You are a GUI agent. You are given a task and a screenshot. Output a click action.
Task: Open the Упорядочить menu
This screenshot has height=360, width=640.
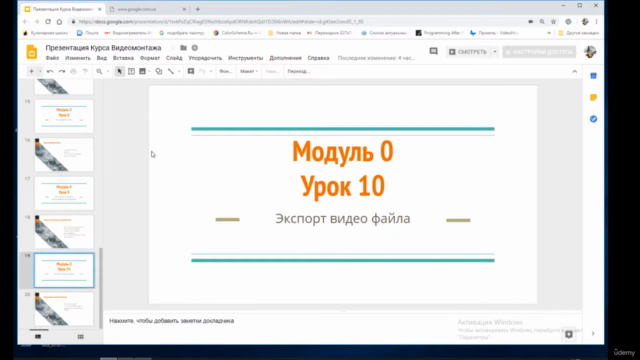205,58
